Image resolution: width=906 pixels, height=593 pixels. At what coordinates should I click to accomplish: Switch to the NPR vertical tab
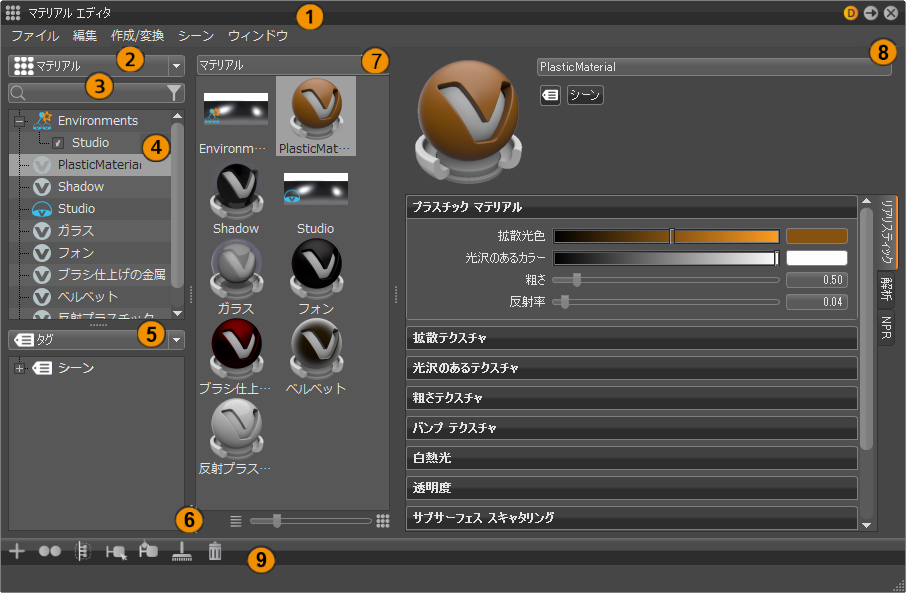pyautogui.click(x=886, y=327)
